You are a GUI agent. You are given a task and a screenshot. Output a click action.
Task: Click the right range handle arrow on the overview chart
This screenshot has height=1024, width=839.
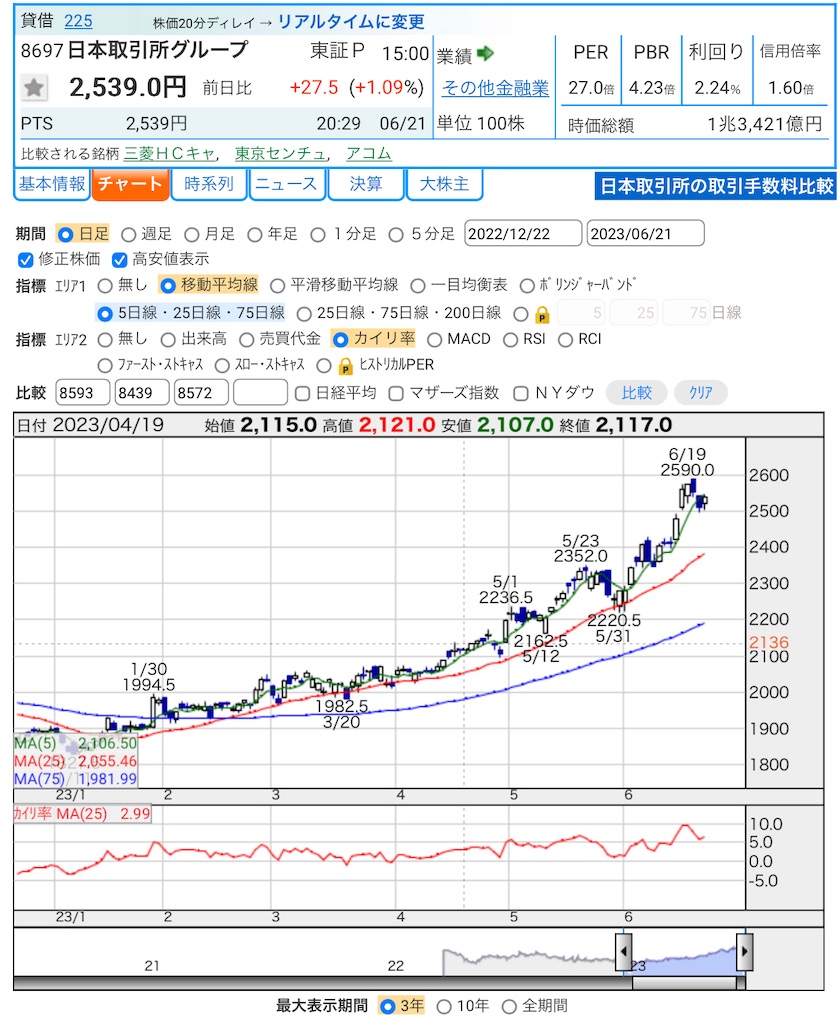pos(744,952)
